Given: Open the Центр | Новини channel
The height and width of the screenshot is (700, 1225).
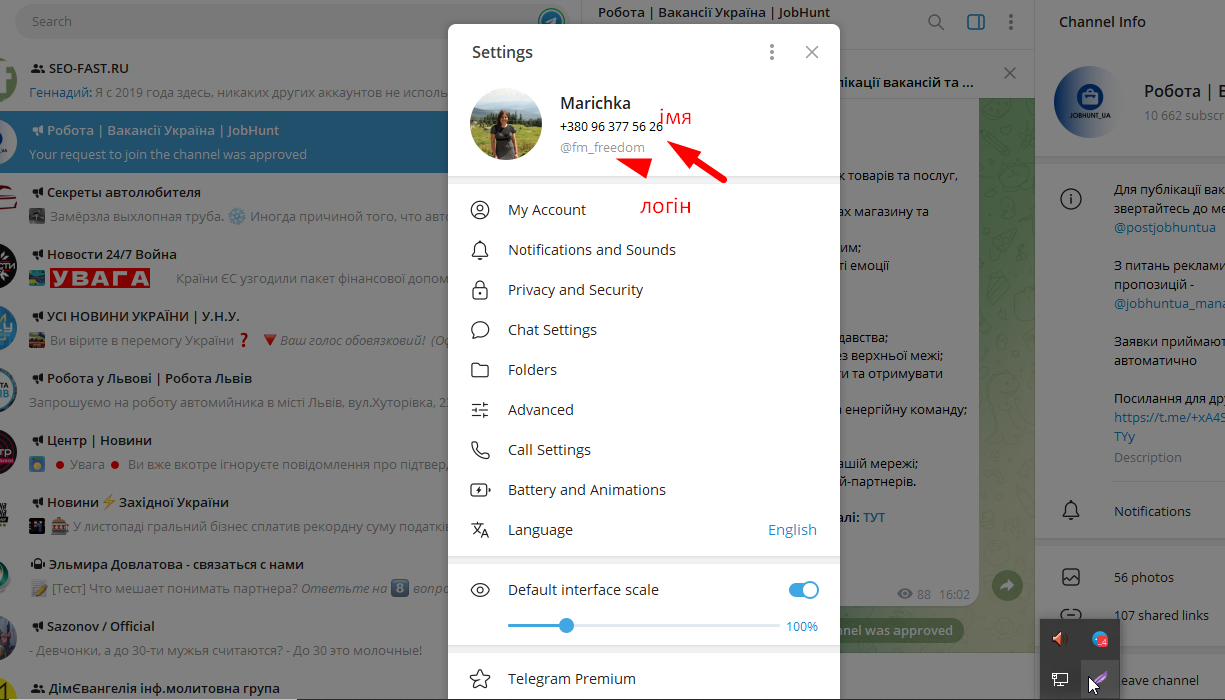Looking at the screenshot, I should click(x=224, y=453).
